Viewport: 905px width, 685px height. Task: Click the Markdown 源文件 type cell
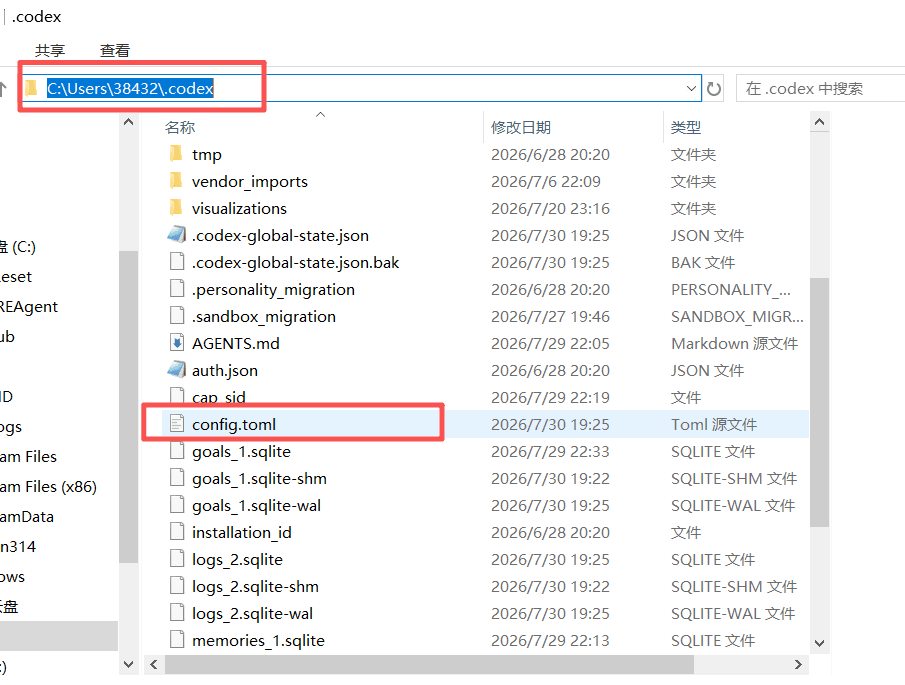tap(735, 343)
